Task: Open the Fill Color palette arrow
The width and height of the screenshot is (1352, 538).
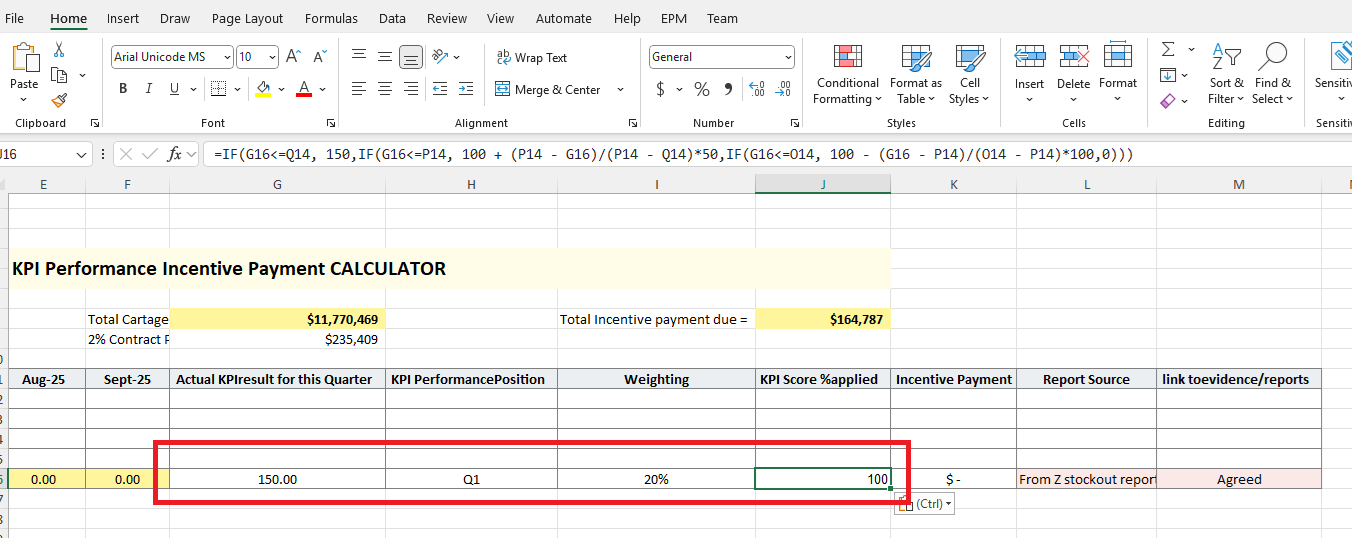Action: [x=282, y=89]
